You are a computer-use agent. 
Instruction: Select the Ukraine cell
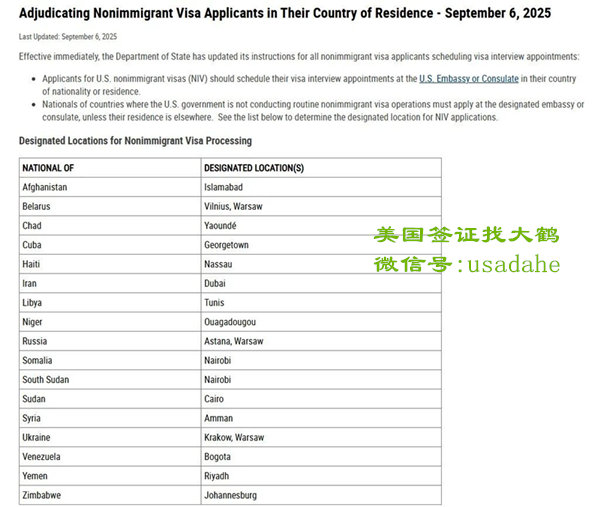pos(110,437)
